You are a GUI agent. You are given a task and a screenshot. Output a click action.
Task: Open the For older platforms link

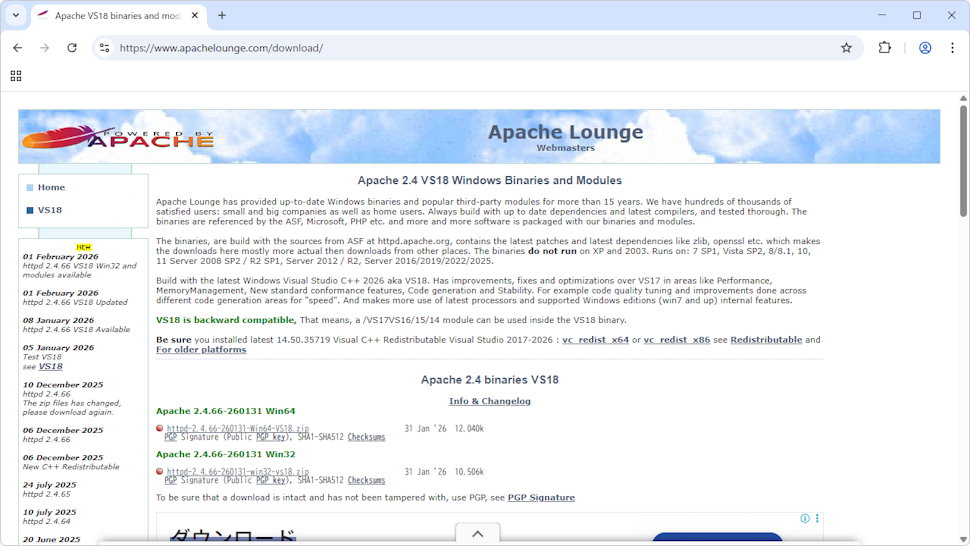(x=201, y=349)
